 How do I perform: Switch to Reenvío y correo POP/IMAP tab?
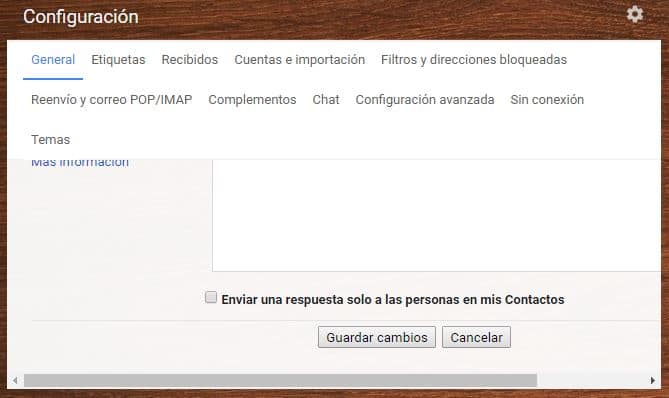point(111,100)
